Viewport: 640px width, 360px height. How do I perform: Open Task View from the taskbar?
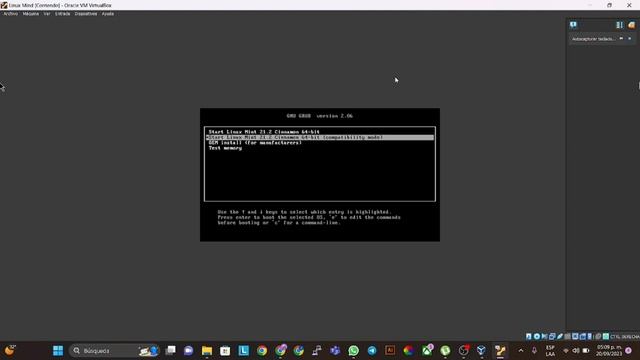pos(170,351)
